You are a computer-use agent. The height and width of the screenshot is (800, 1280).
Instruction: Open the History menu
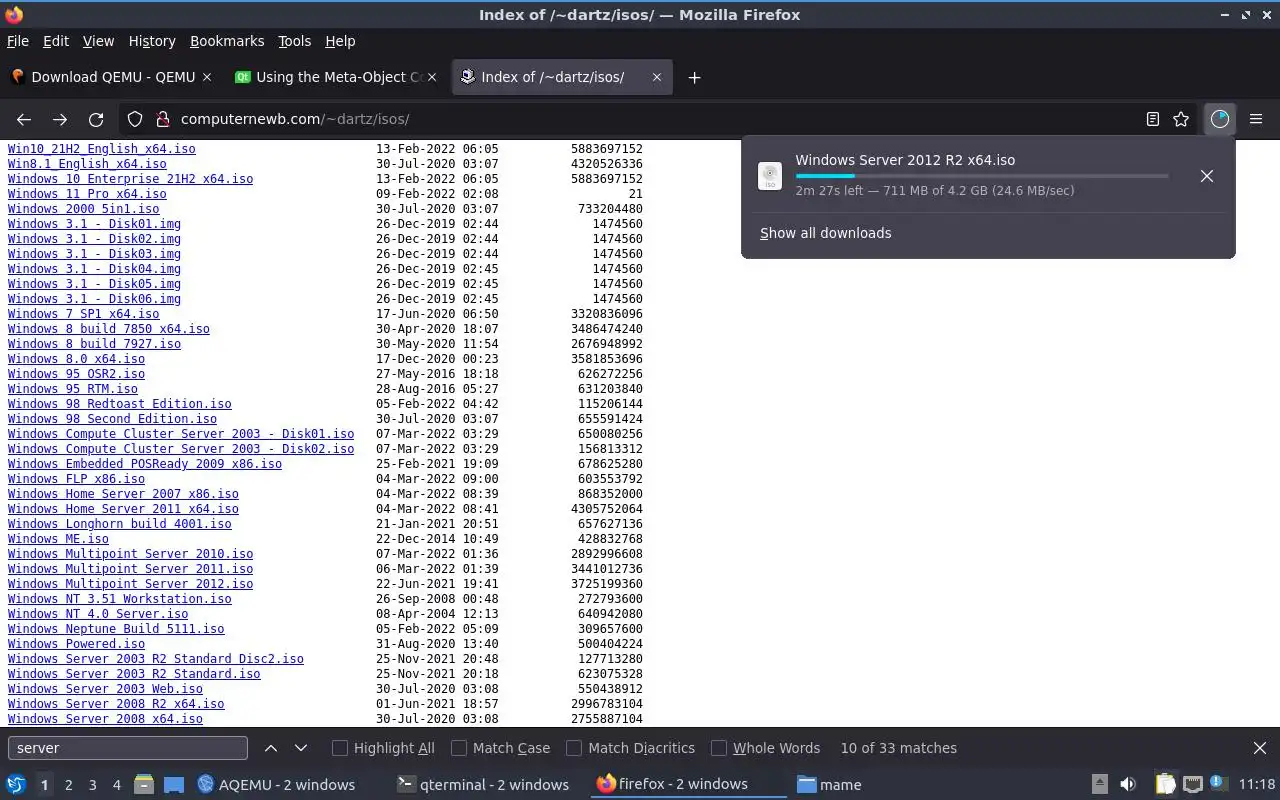pos(152,41)
